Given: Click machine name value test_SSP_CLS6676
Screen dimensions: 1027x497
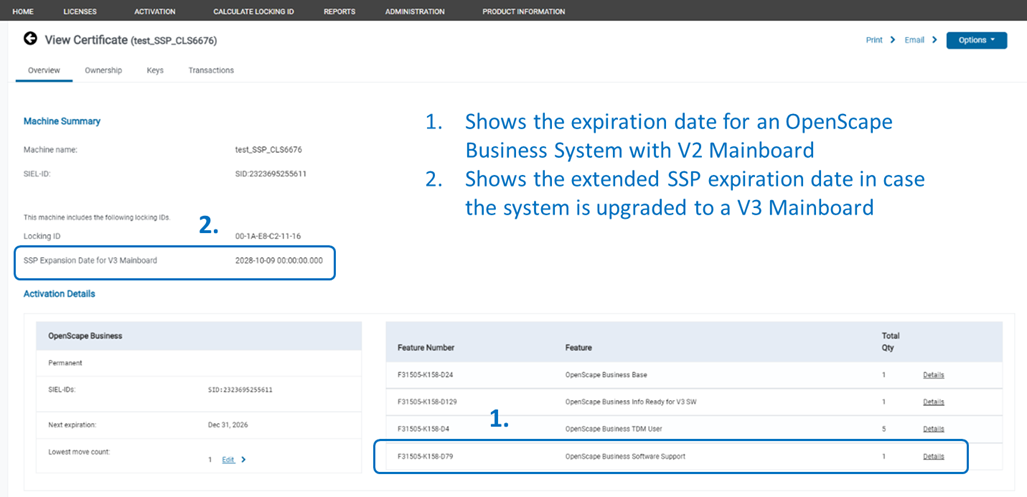Looking at the screenshot, I should point(269,150).
